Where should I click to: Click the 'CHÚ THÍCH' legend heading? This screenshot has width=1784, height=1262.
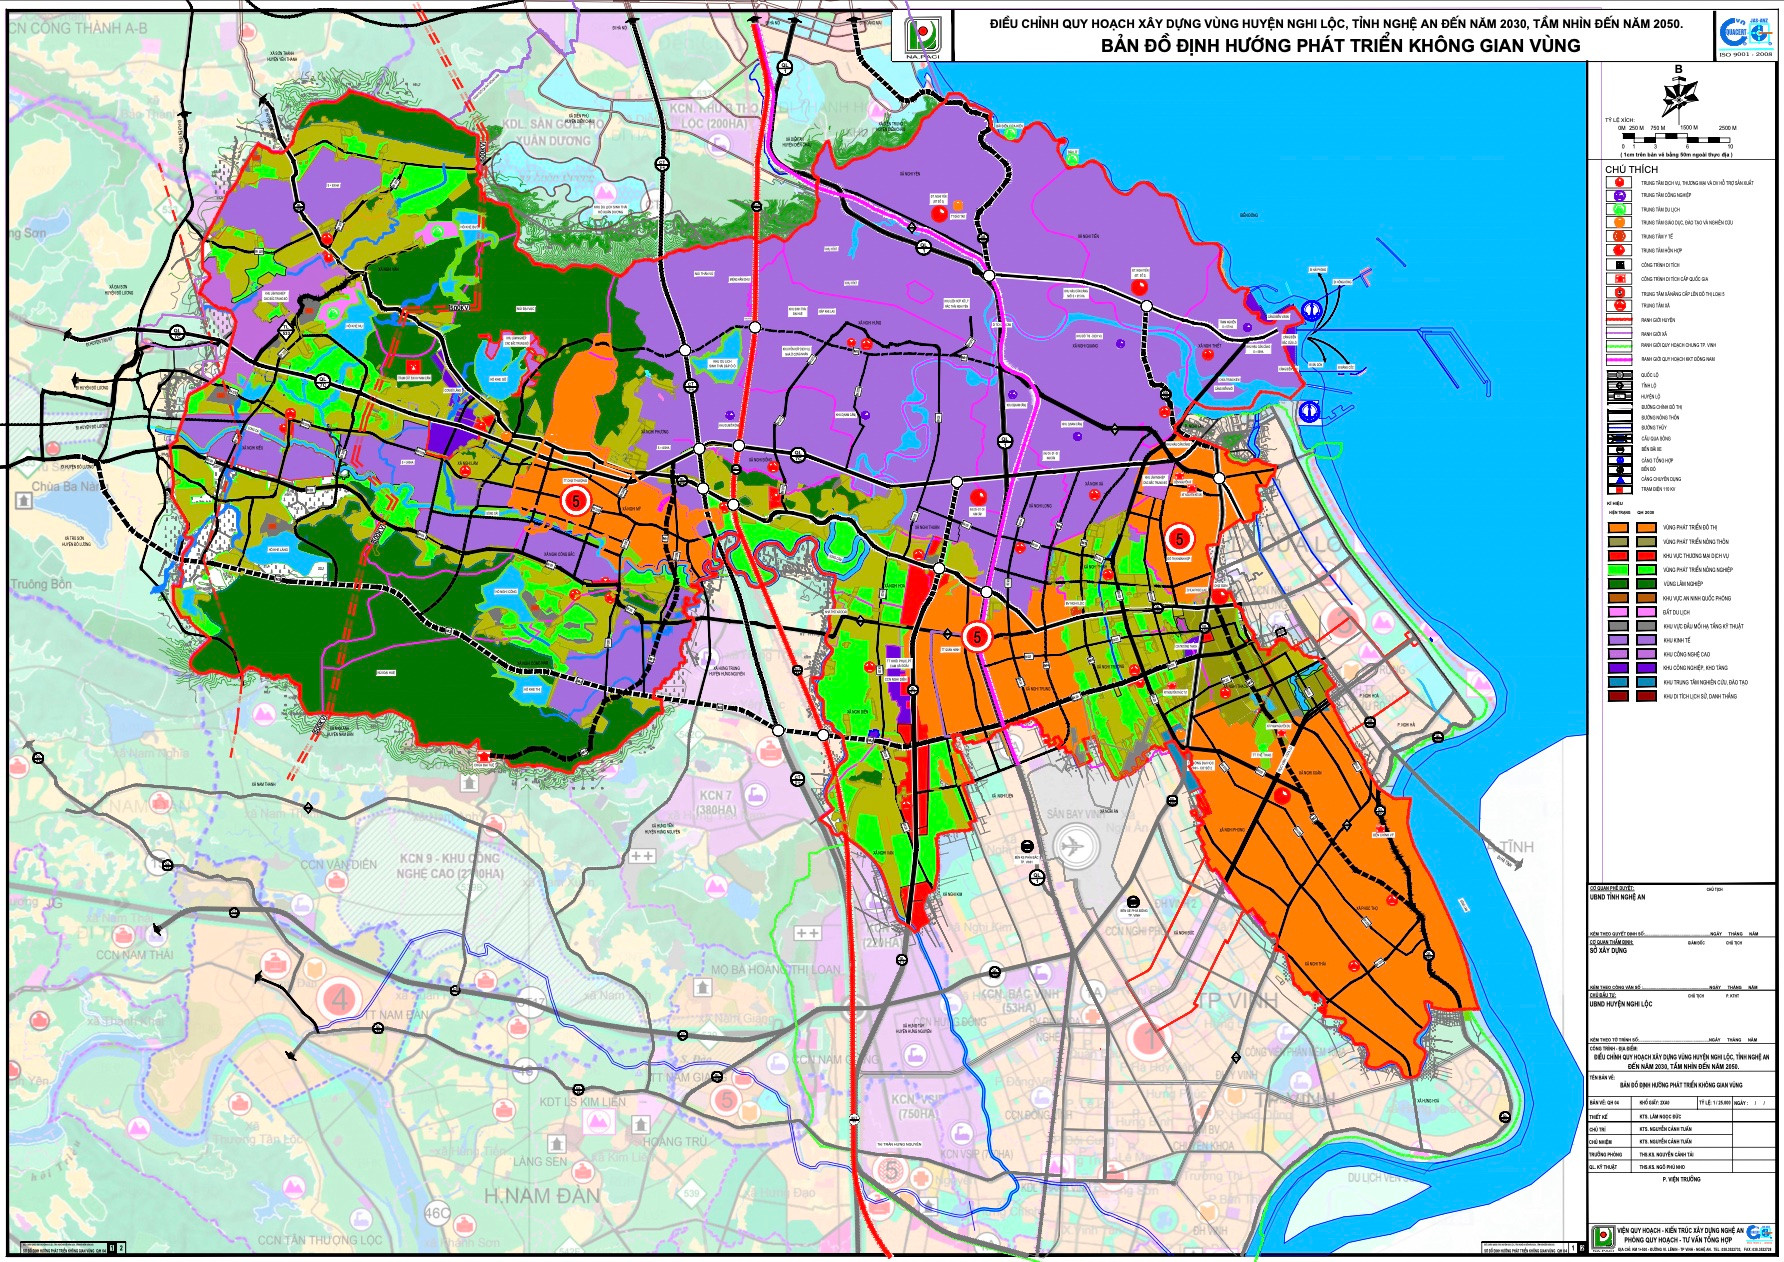(1631, 170)
